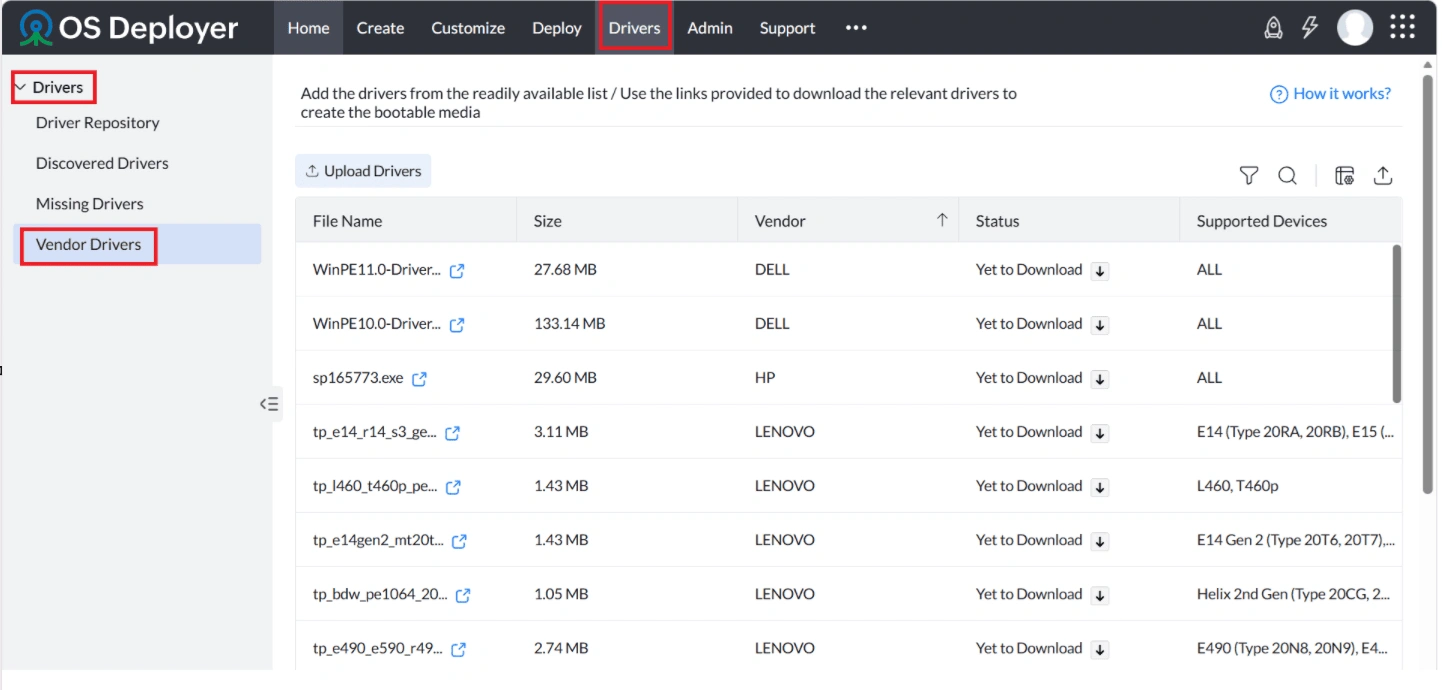Viewport: 1442px width, 690px height.
Task: Download the WinPE10.0 DELL driver
Action: (x=1100, y=324)
